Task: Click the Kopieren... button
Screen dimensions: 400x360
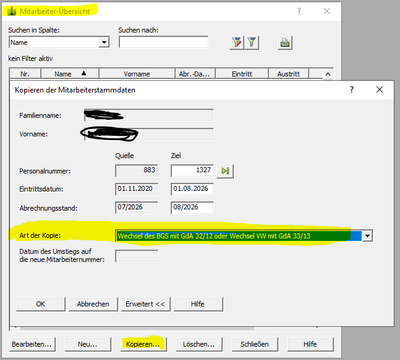Action: coord(143,344)
